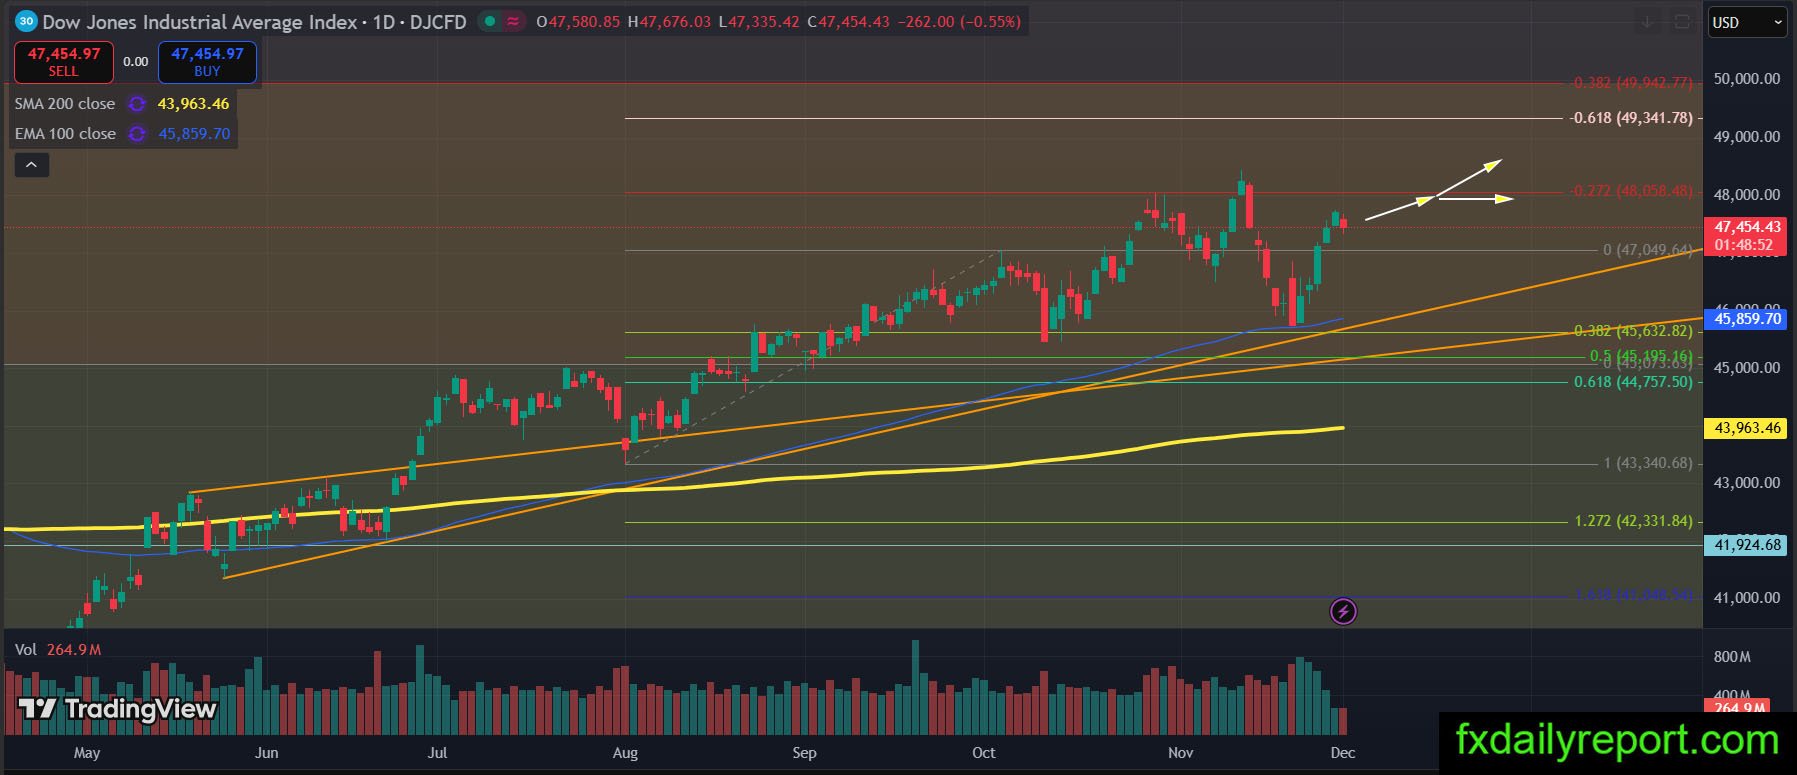Click the faint down-arrow pane icon near USD

pyautogui.click(x=1647, y=22)
